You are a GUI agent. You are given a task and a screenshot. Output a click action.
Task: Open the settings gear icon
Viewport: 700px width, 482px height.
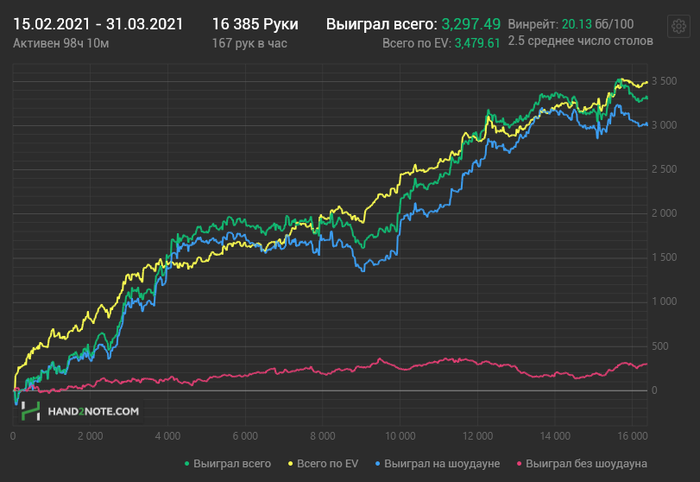click(679, 26)
